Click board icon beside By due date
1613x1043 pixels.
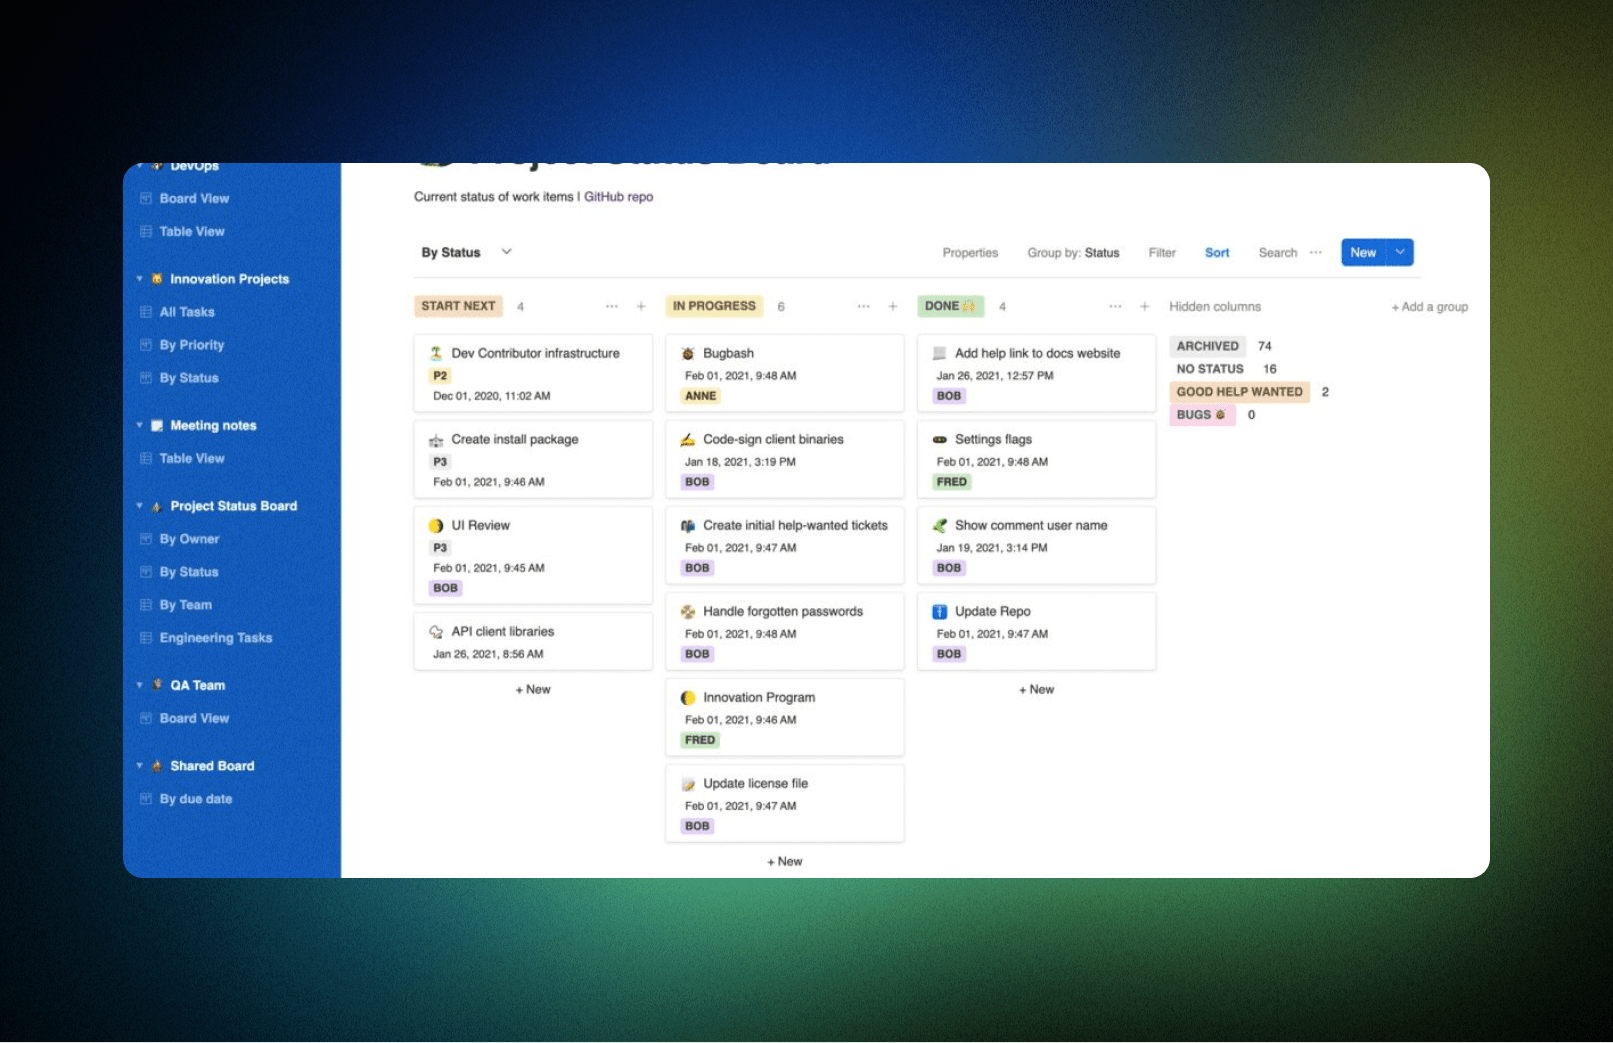coord(146,799)
